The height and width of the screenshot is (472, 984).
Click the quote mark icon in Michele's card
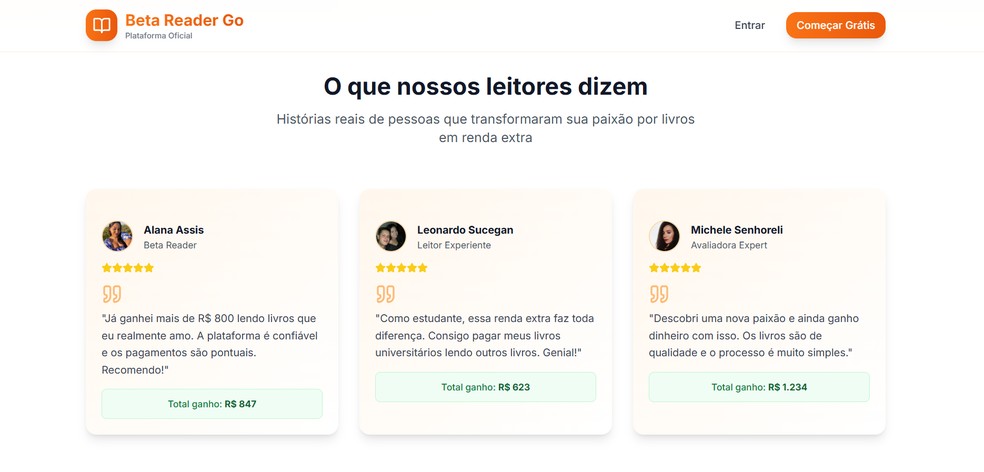(659, 294)
